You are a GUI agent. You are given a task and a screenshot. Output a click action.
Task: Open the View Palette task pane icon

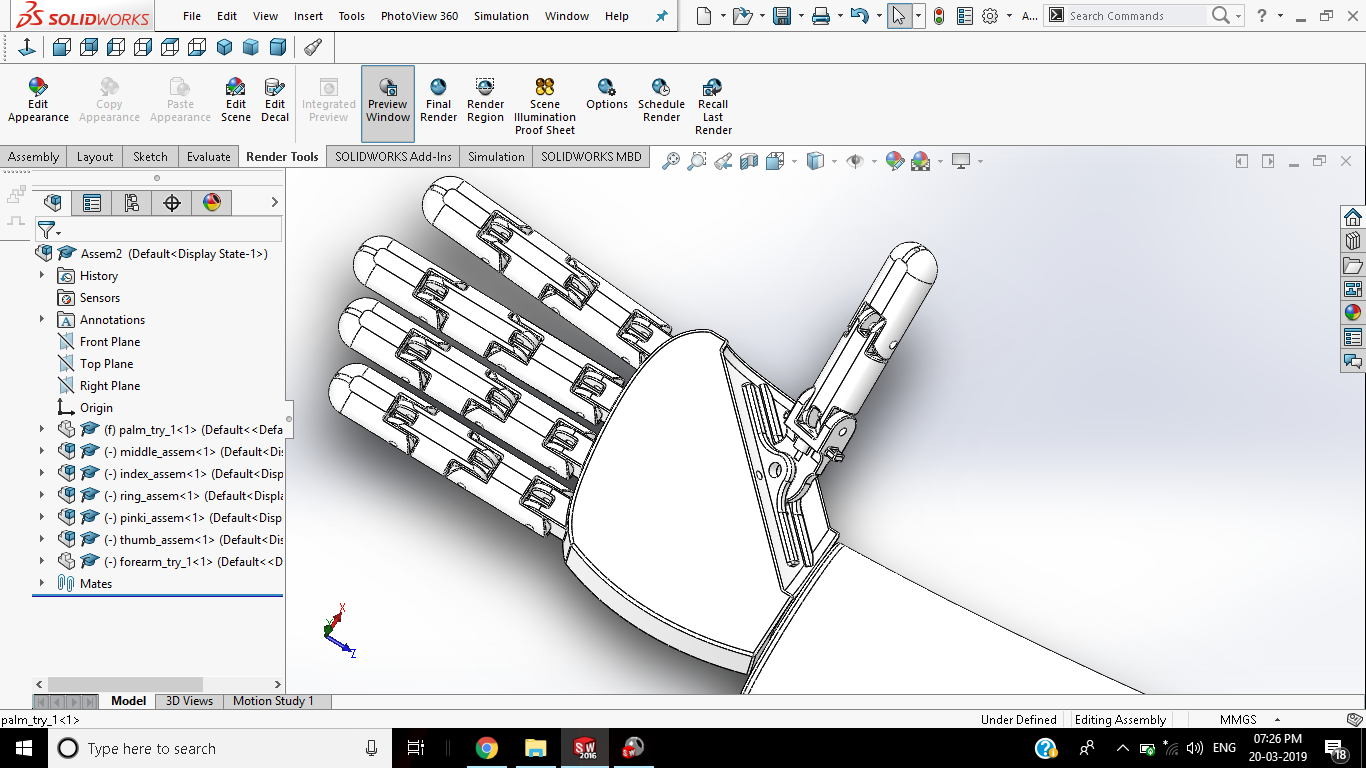click(x=1353, y=289)
